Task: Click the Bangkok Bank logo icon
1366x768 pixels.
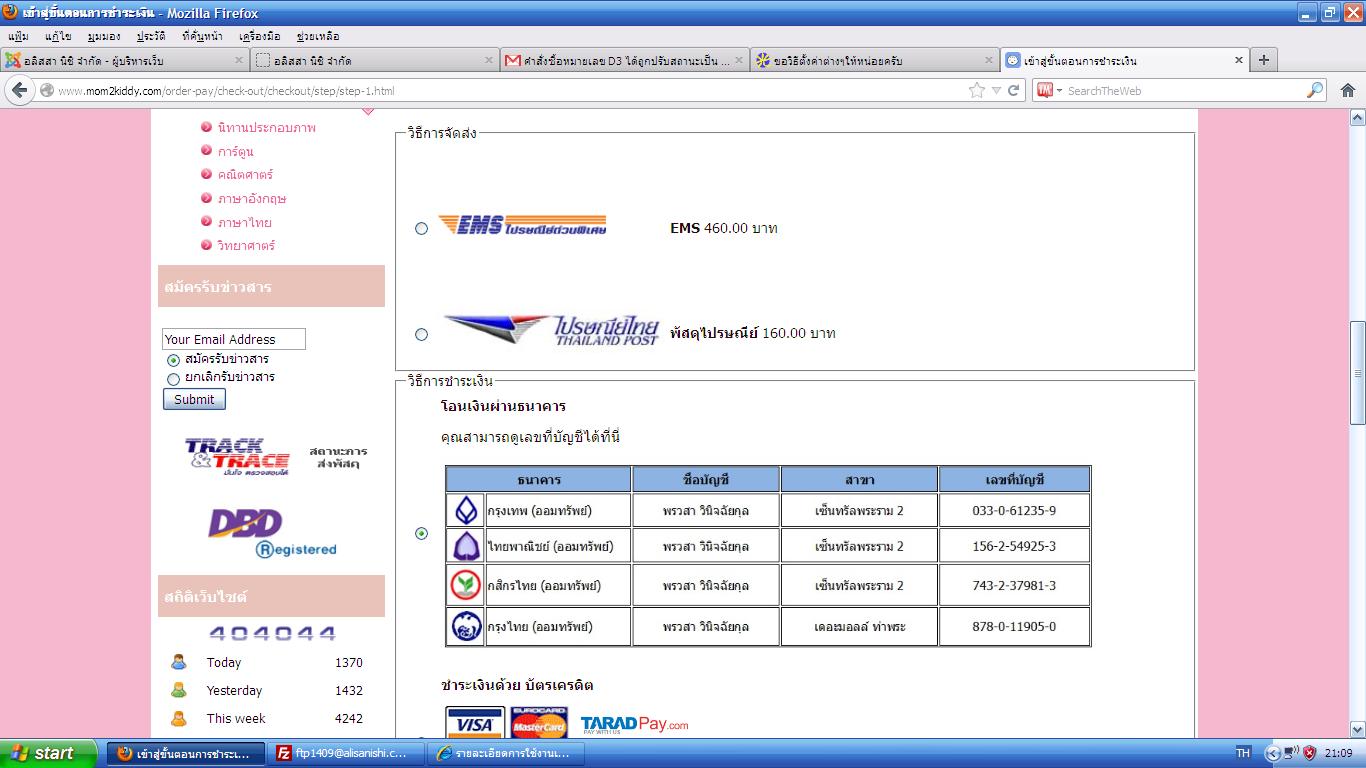Action: pos(465,511)
